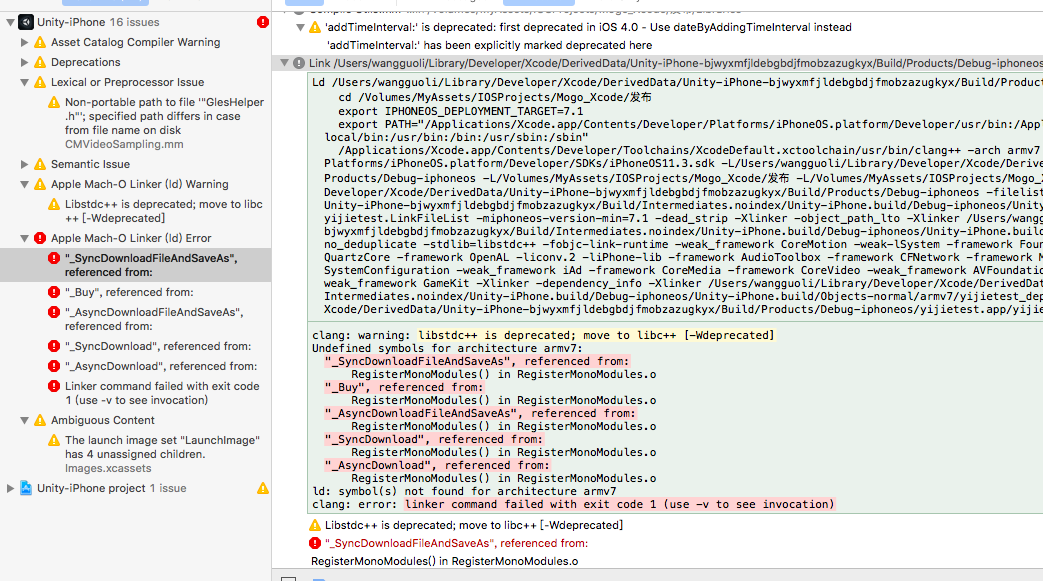Click error icon of Linker command failed issue
The image size is (1043, 581).
tap(54, 386)
